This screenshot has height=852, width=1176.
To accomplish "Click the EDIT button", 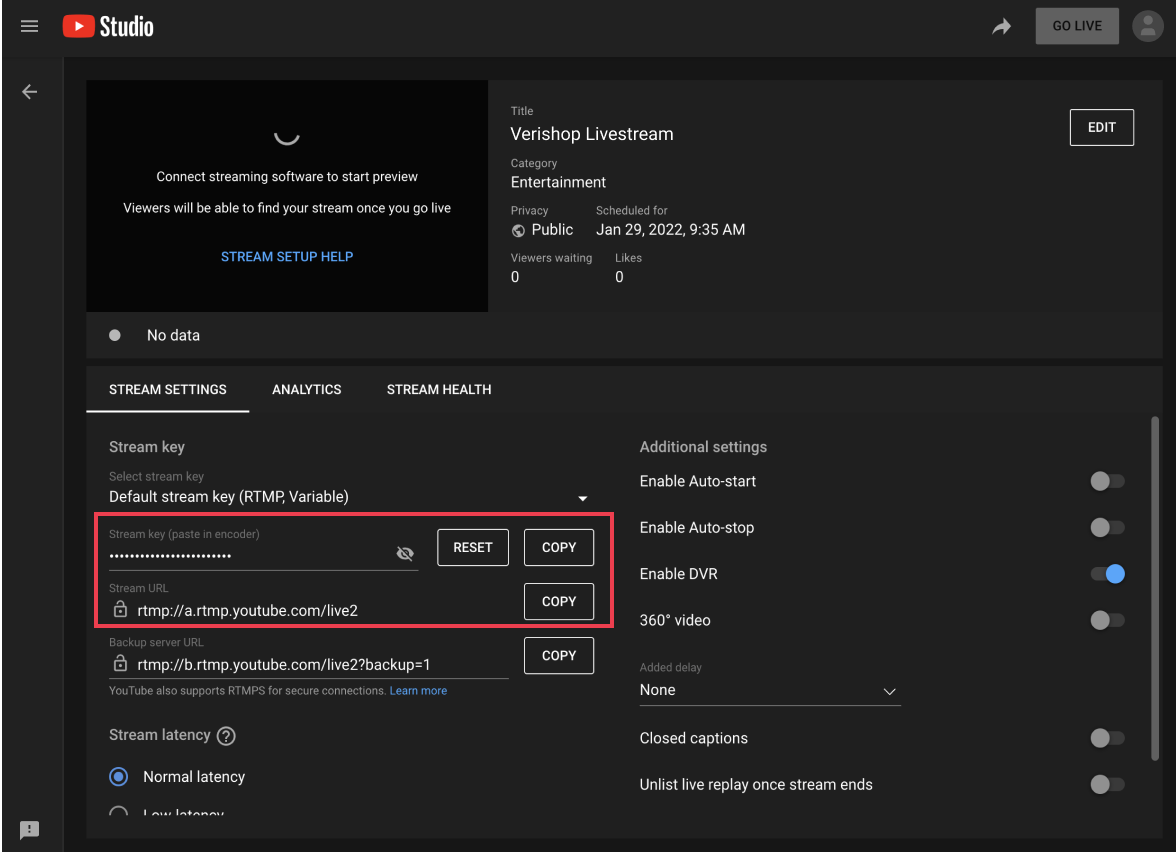I will pyautogui.click(x=1101, y=128).
